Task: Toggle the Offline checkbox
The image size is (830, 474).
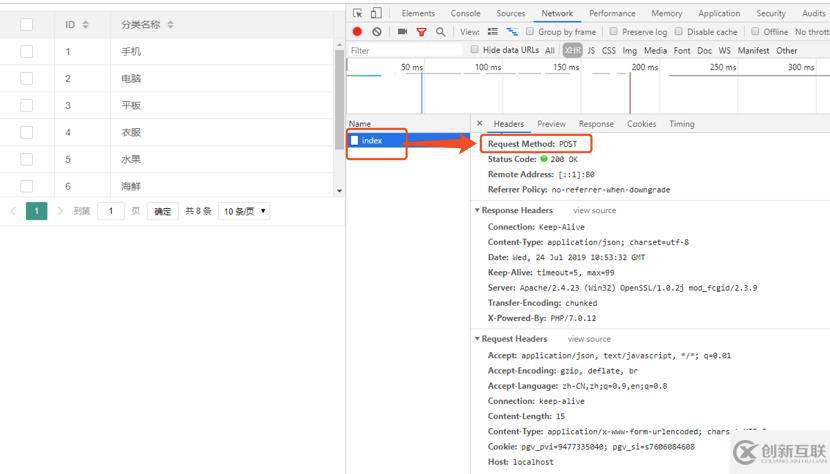Action: point(755,31)
